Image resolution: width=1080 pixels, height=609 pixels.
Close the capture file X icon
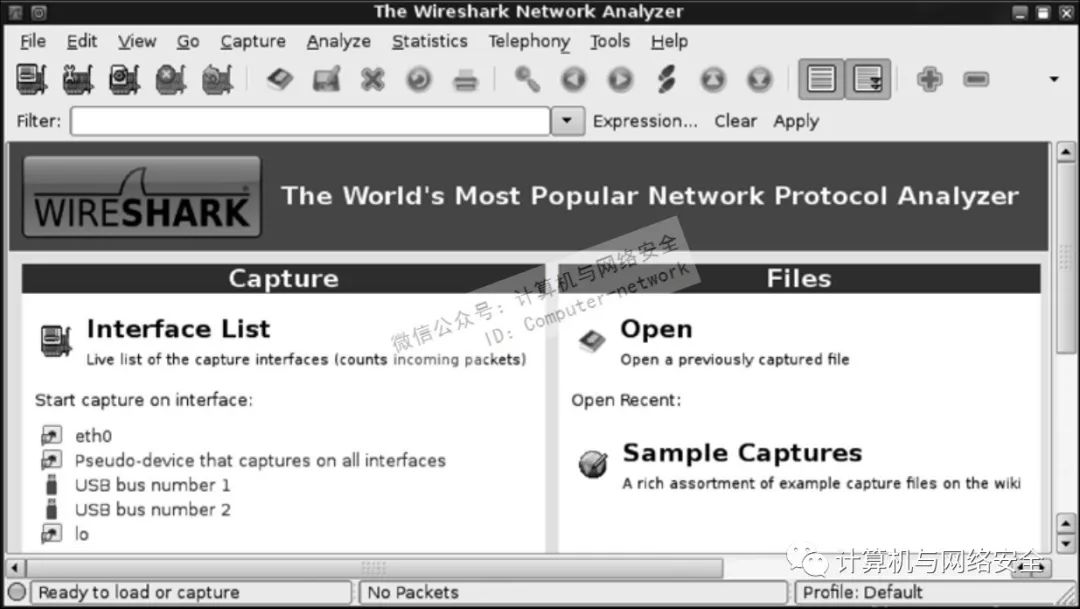pyautogui.click(x=373, y=79)
